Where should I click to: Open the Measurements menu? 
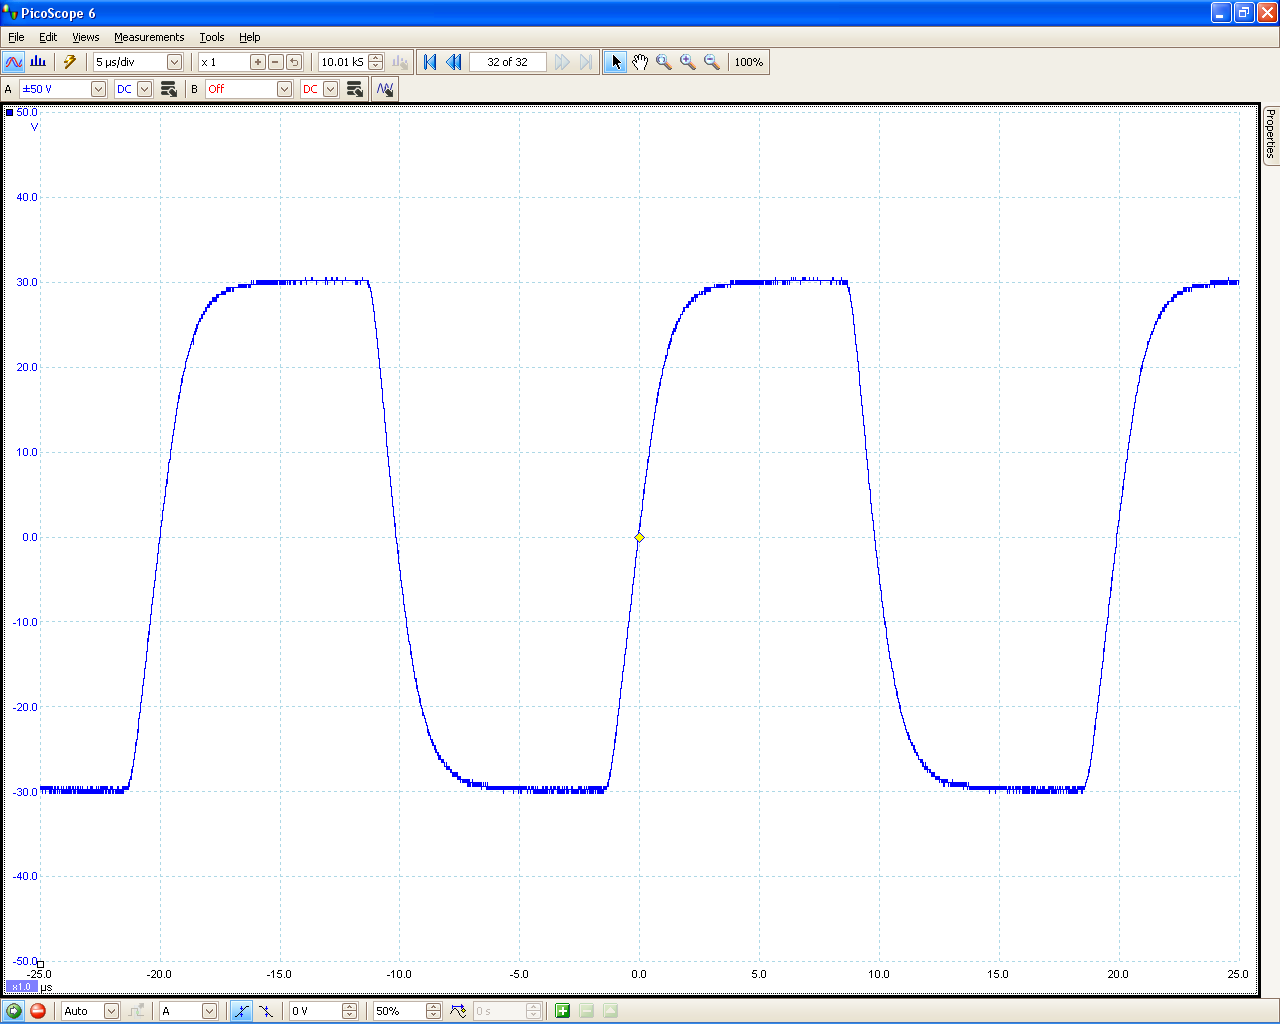pyautogui.click(x=149, y=37)
